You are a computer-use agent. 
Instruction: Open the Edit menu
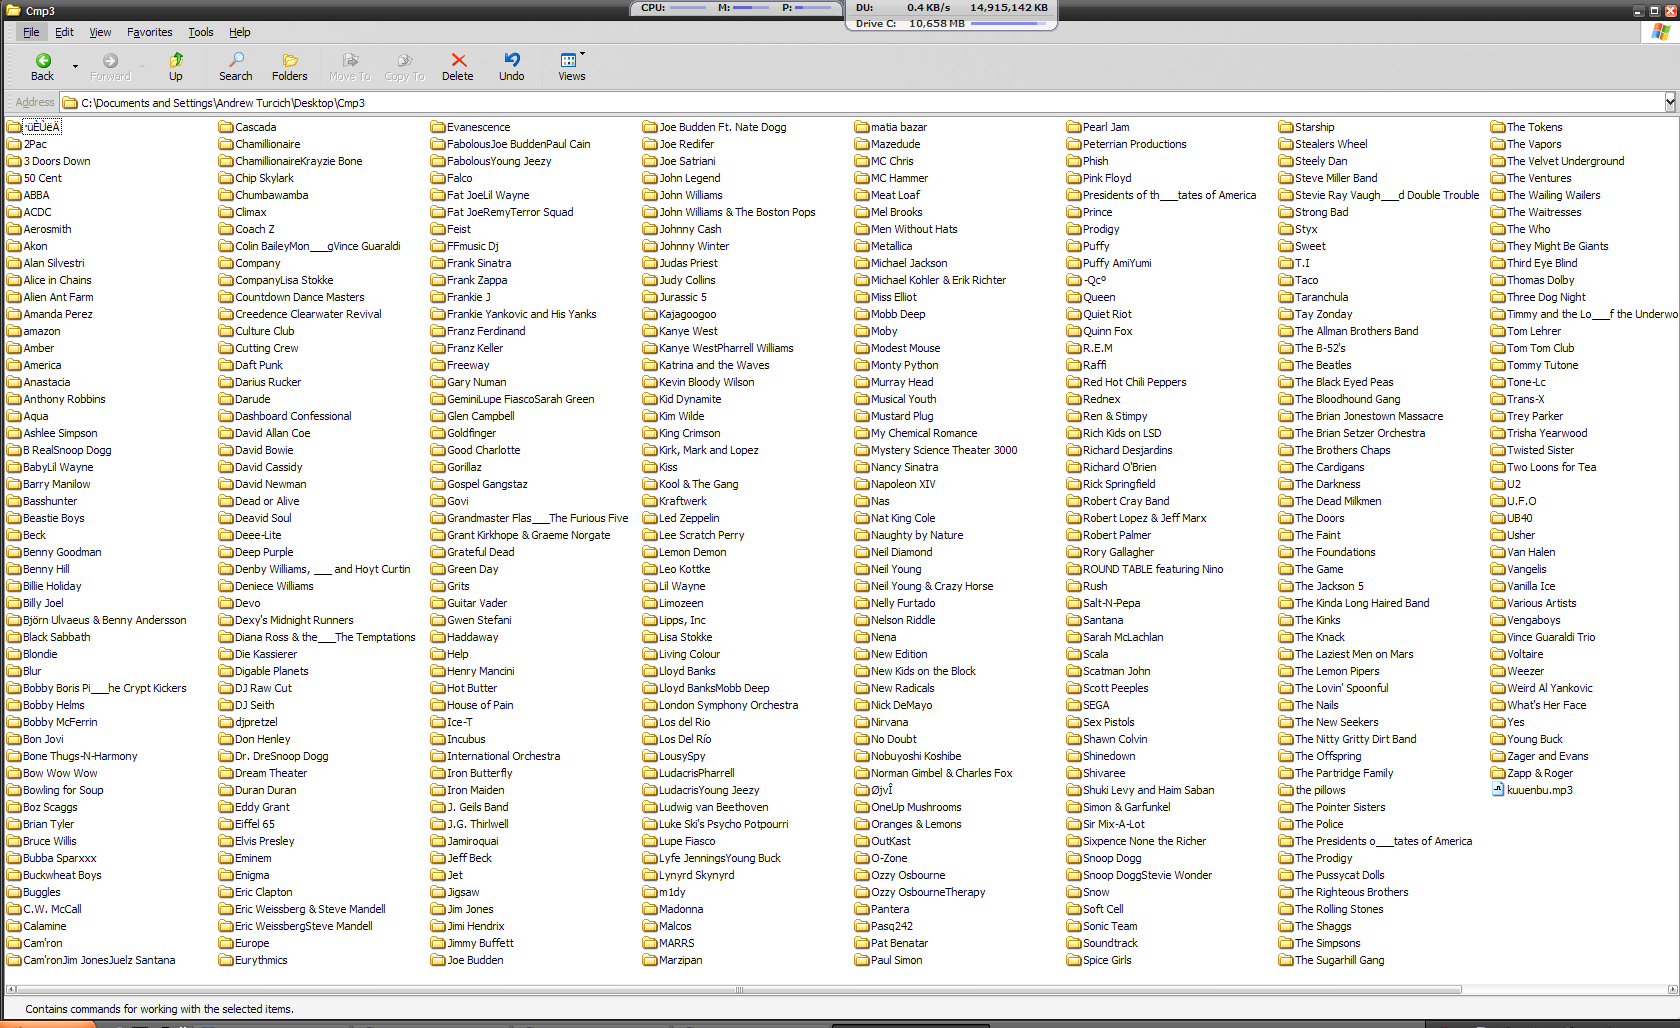click(x=64, y=32)
